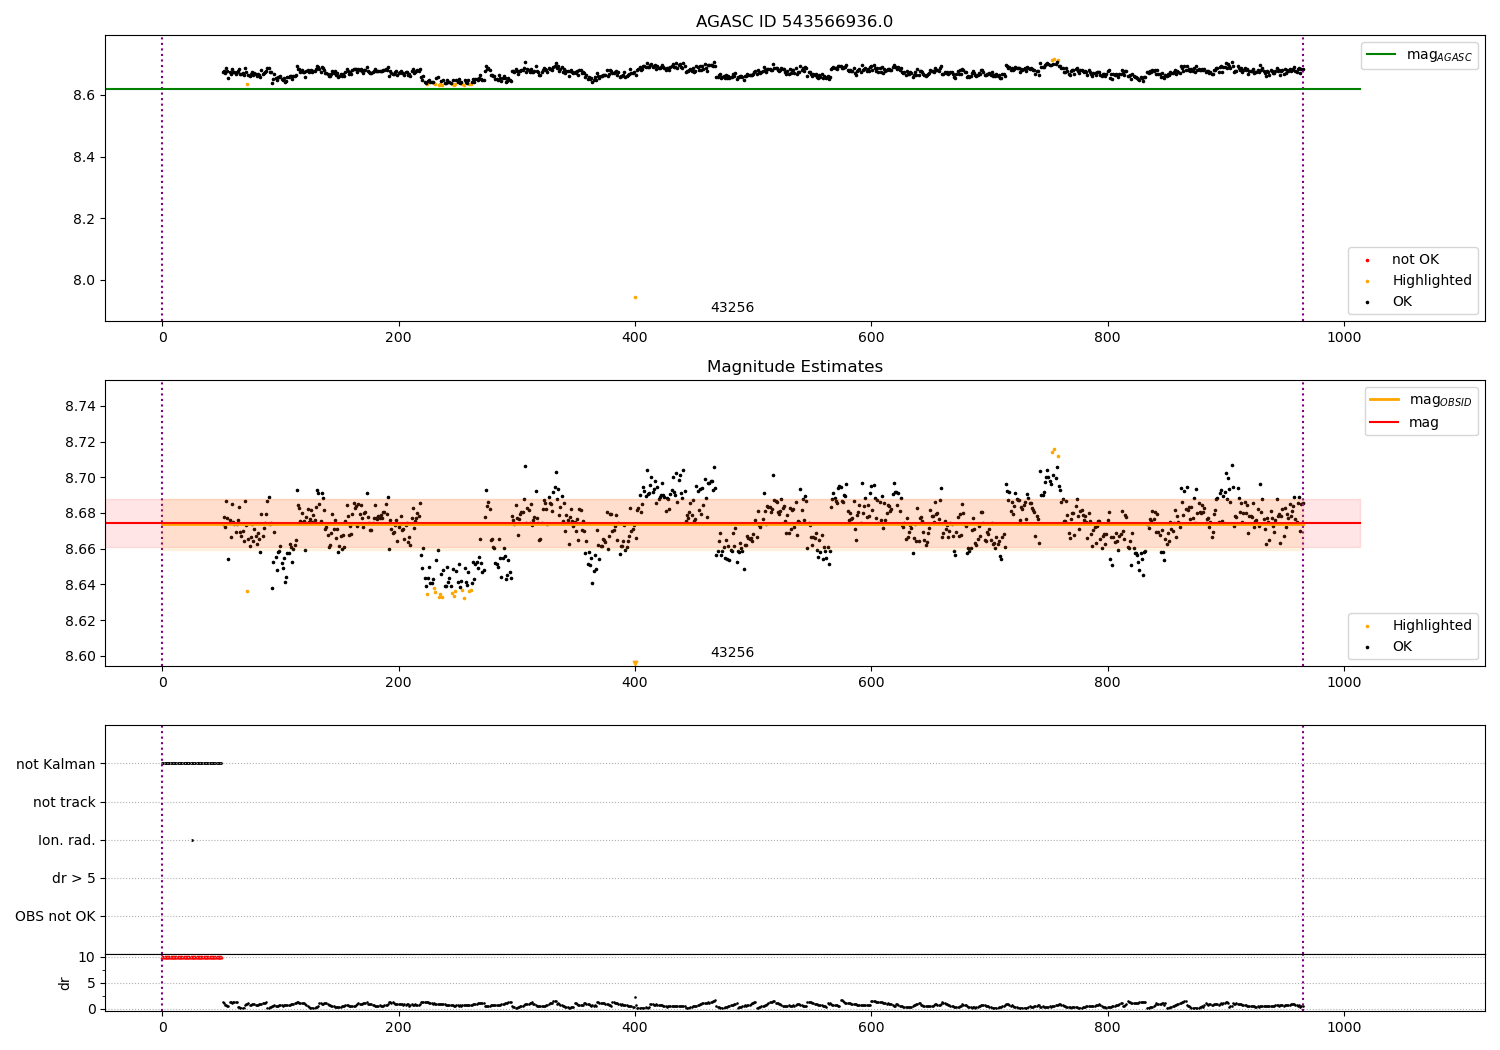This screenshot has width=1500, height=1050.
Task: Click the 5 tick label on dr axis
Action: pos(91,983)
